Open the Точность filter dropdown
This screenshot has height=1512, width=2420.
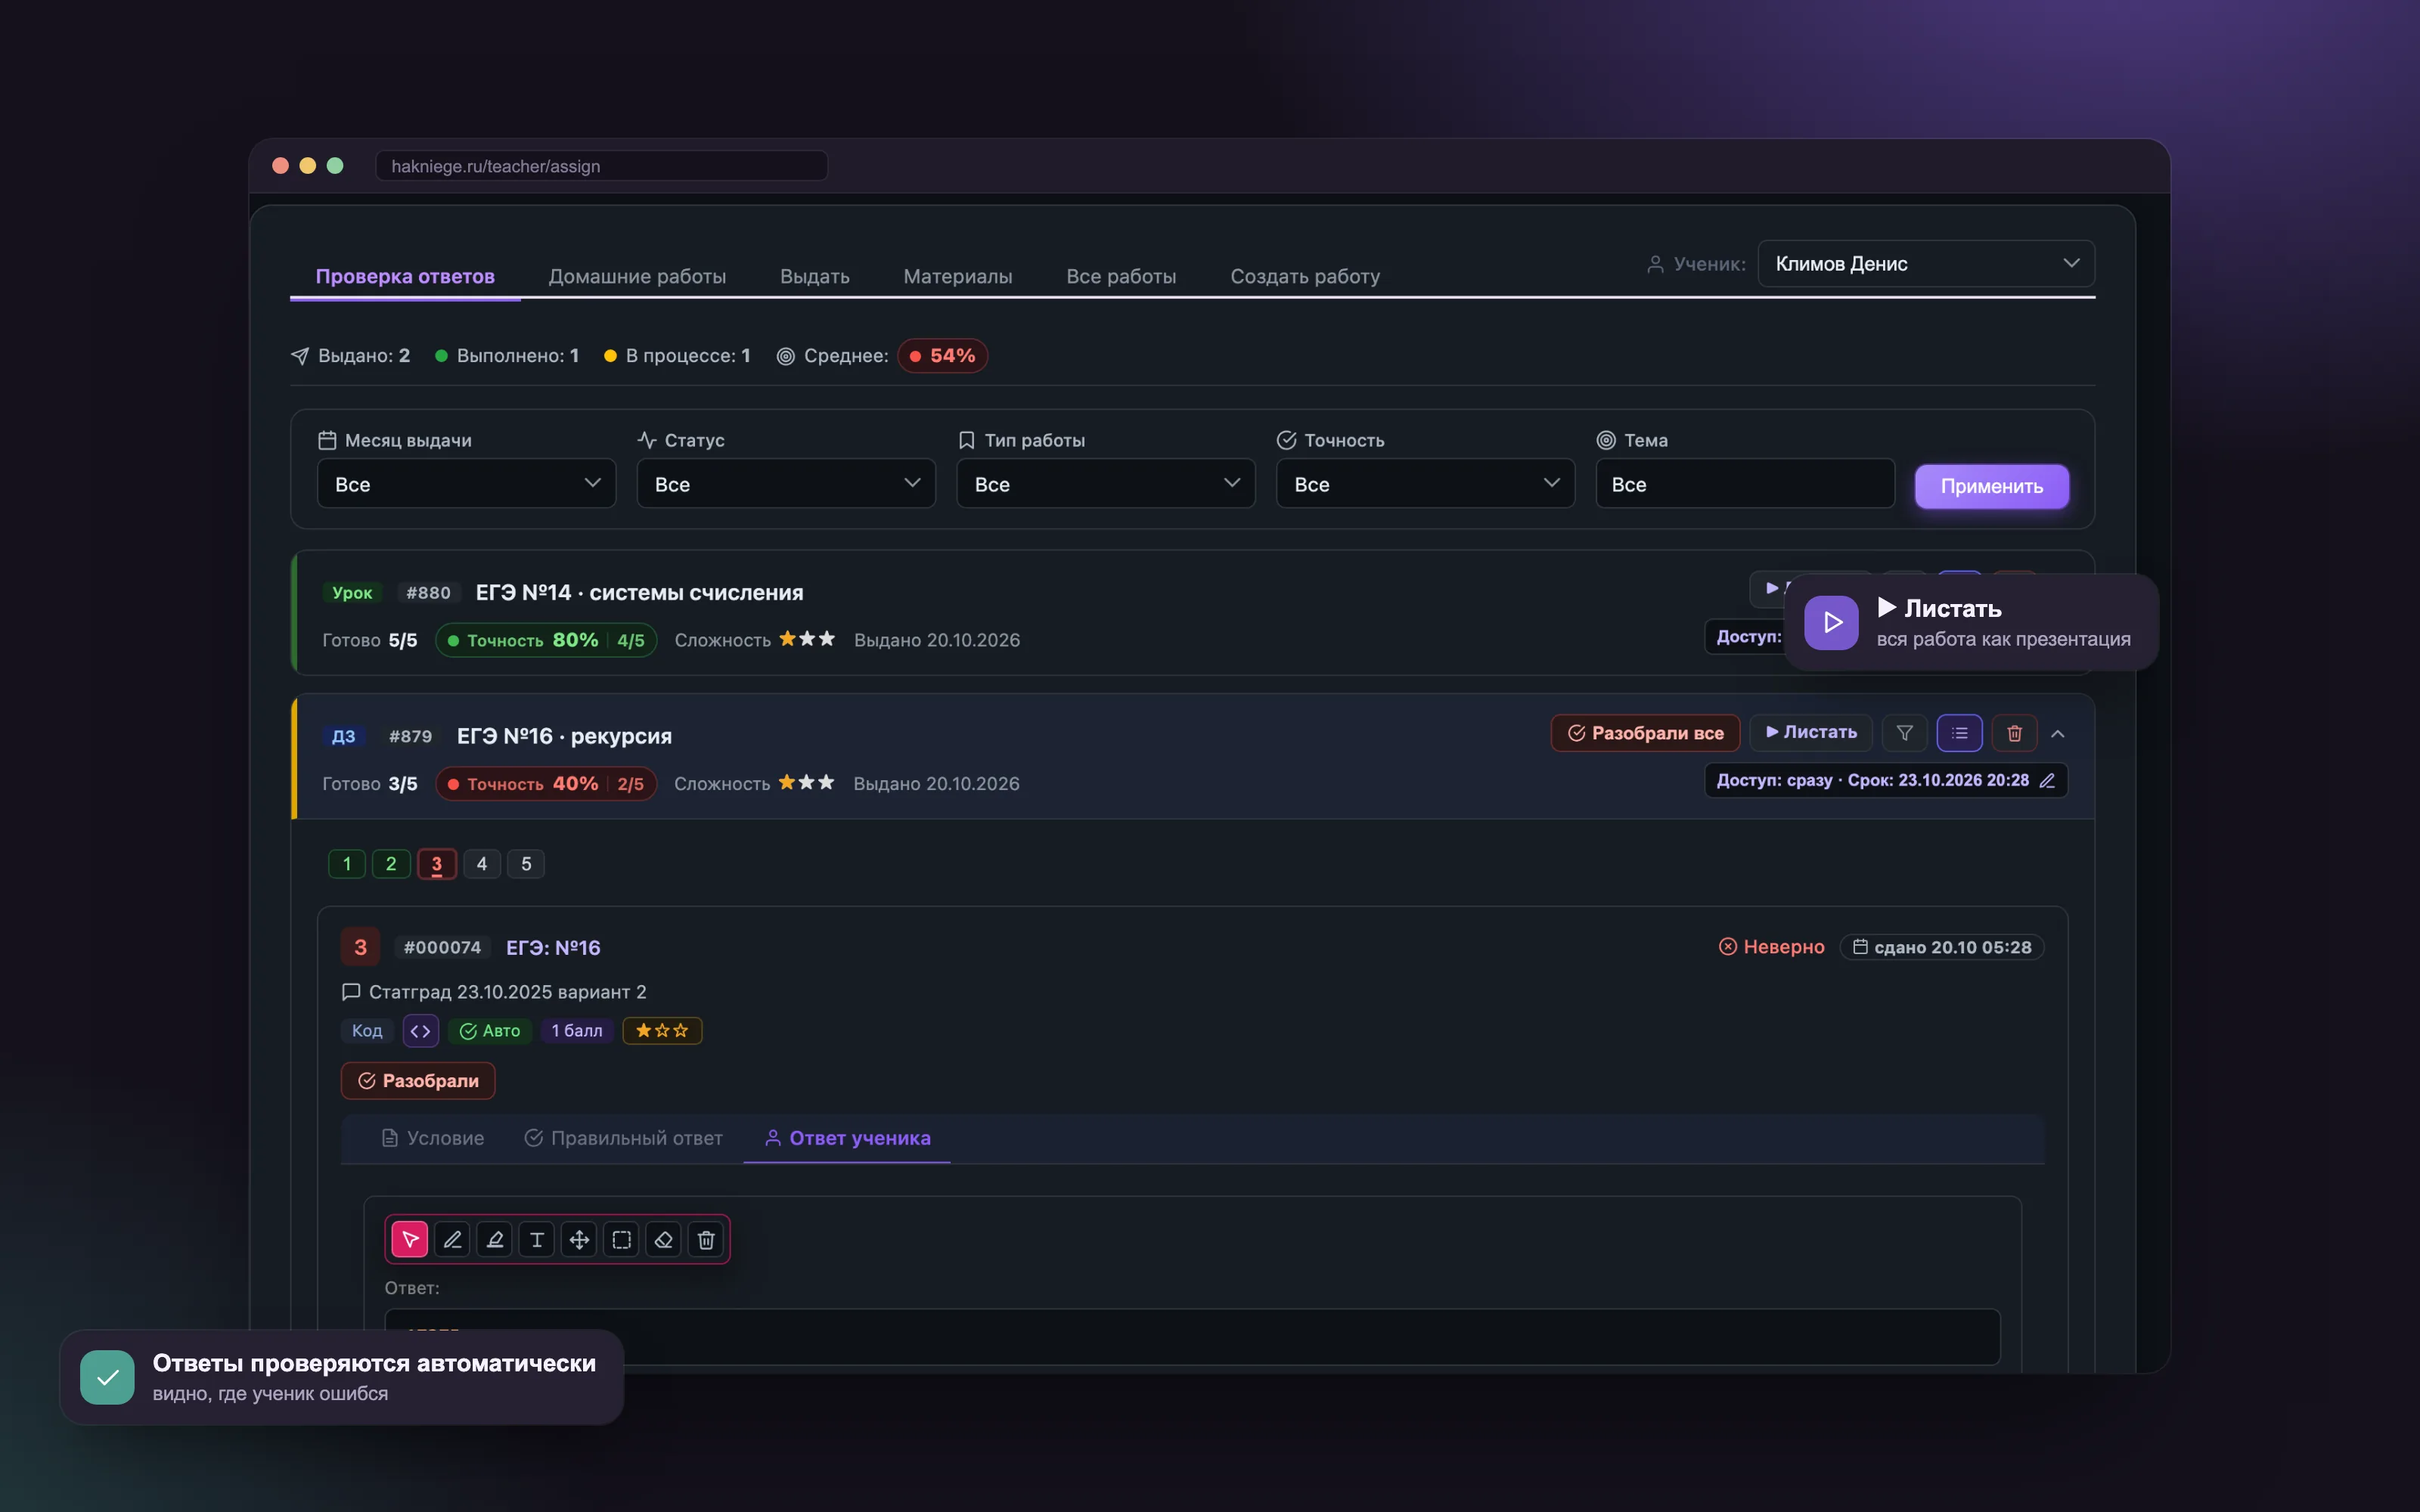[x=1426, y=484]
